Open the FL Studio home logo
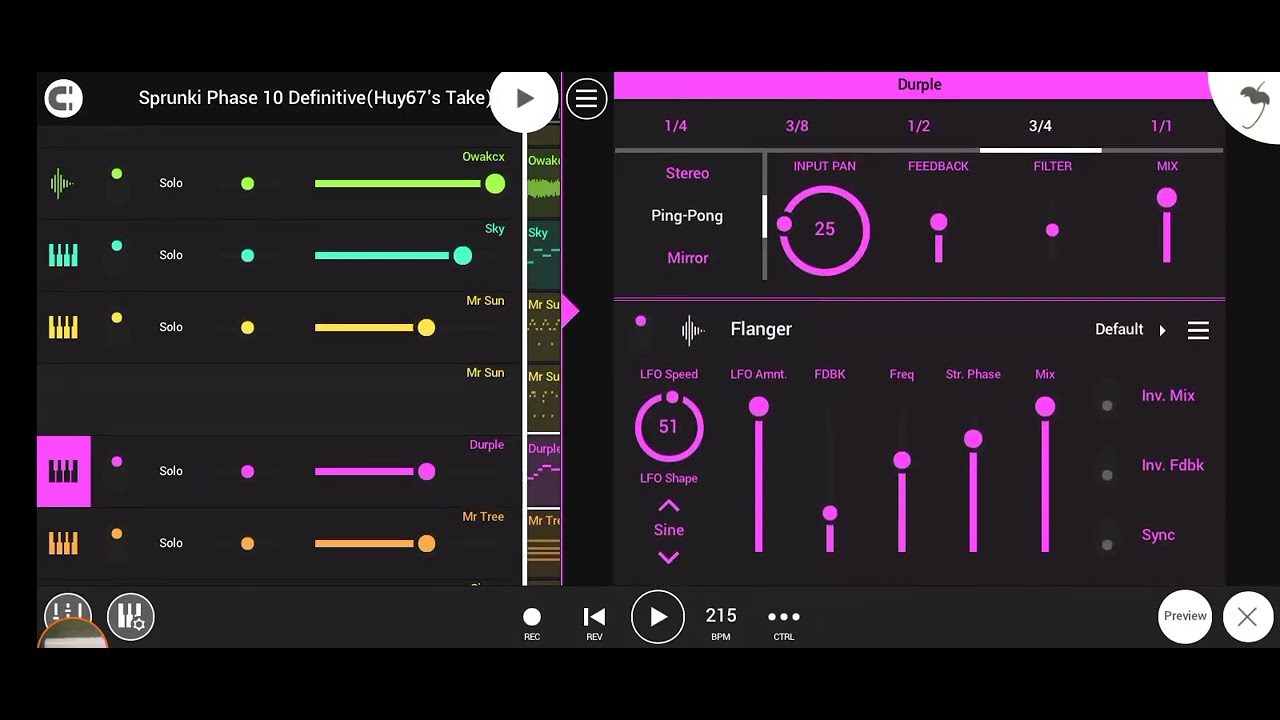 (63, 98)
